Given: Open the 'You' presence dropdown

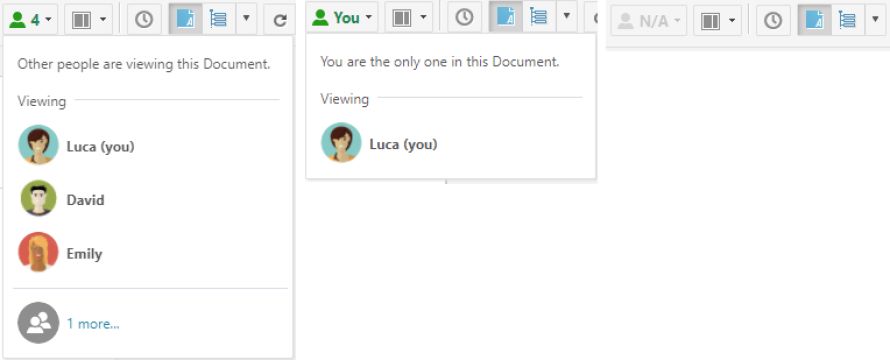Looking at the screenshot, I should [343, 18].
